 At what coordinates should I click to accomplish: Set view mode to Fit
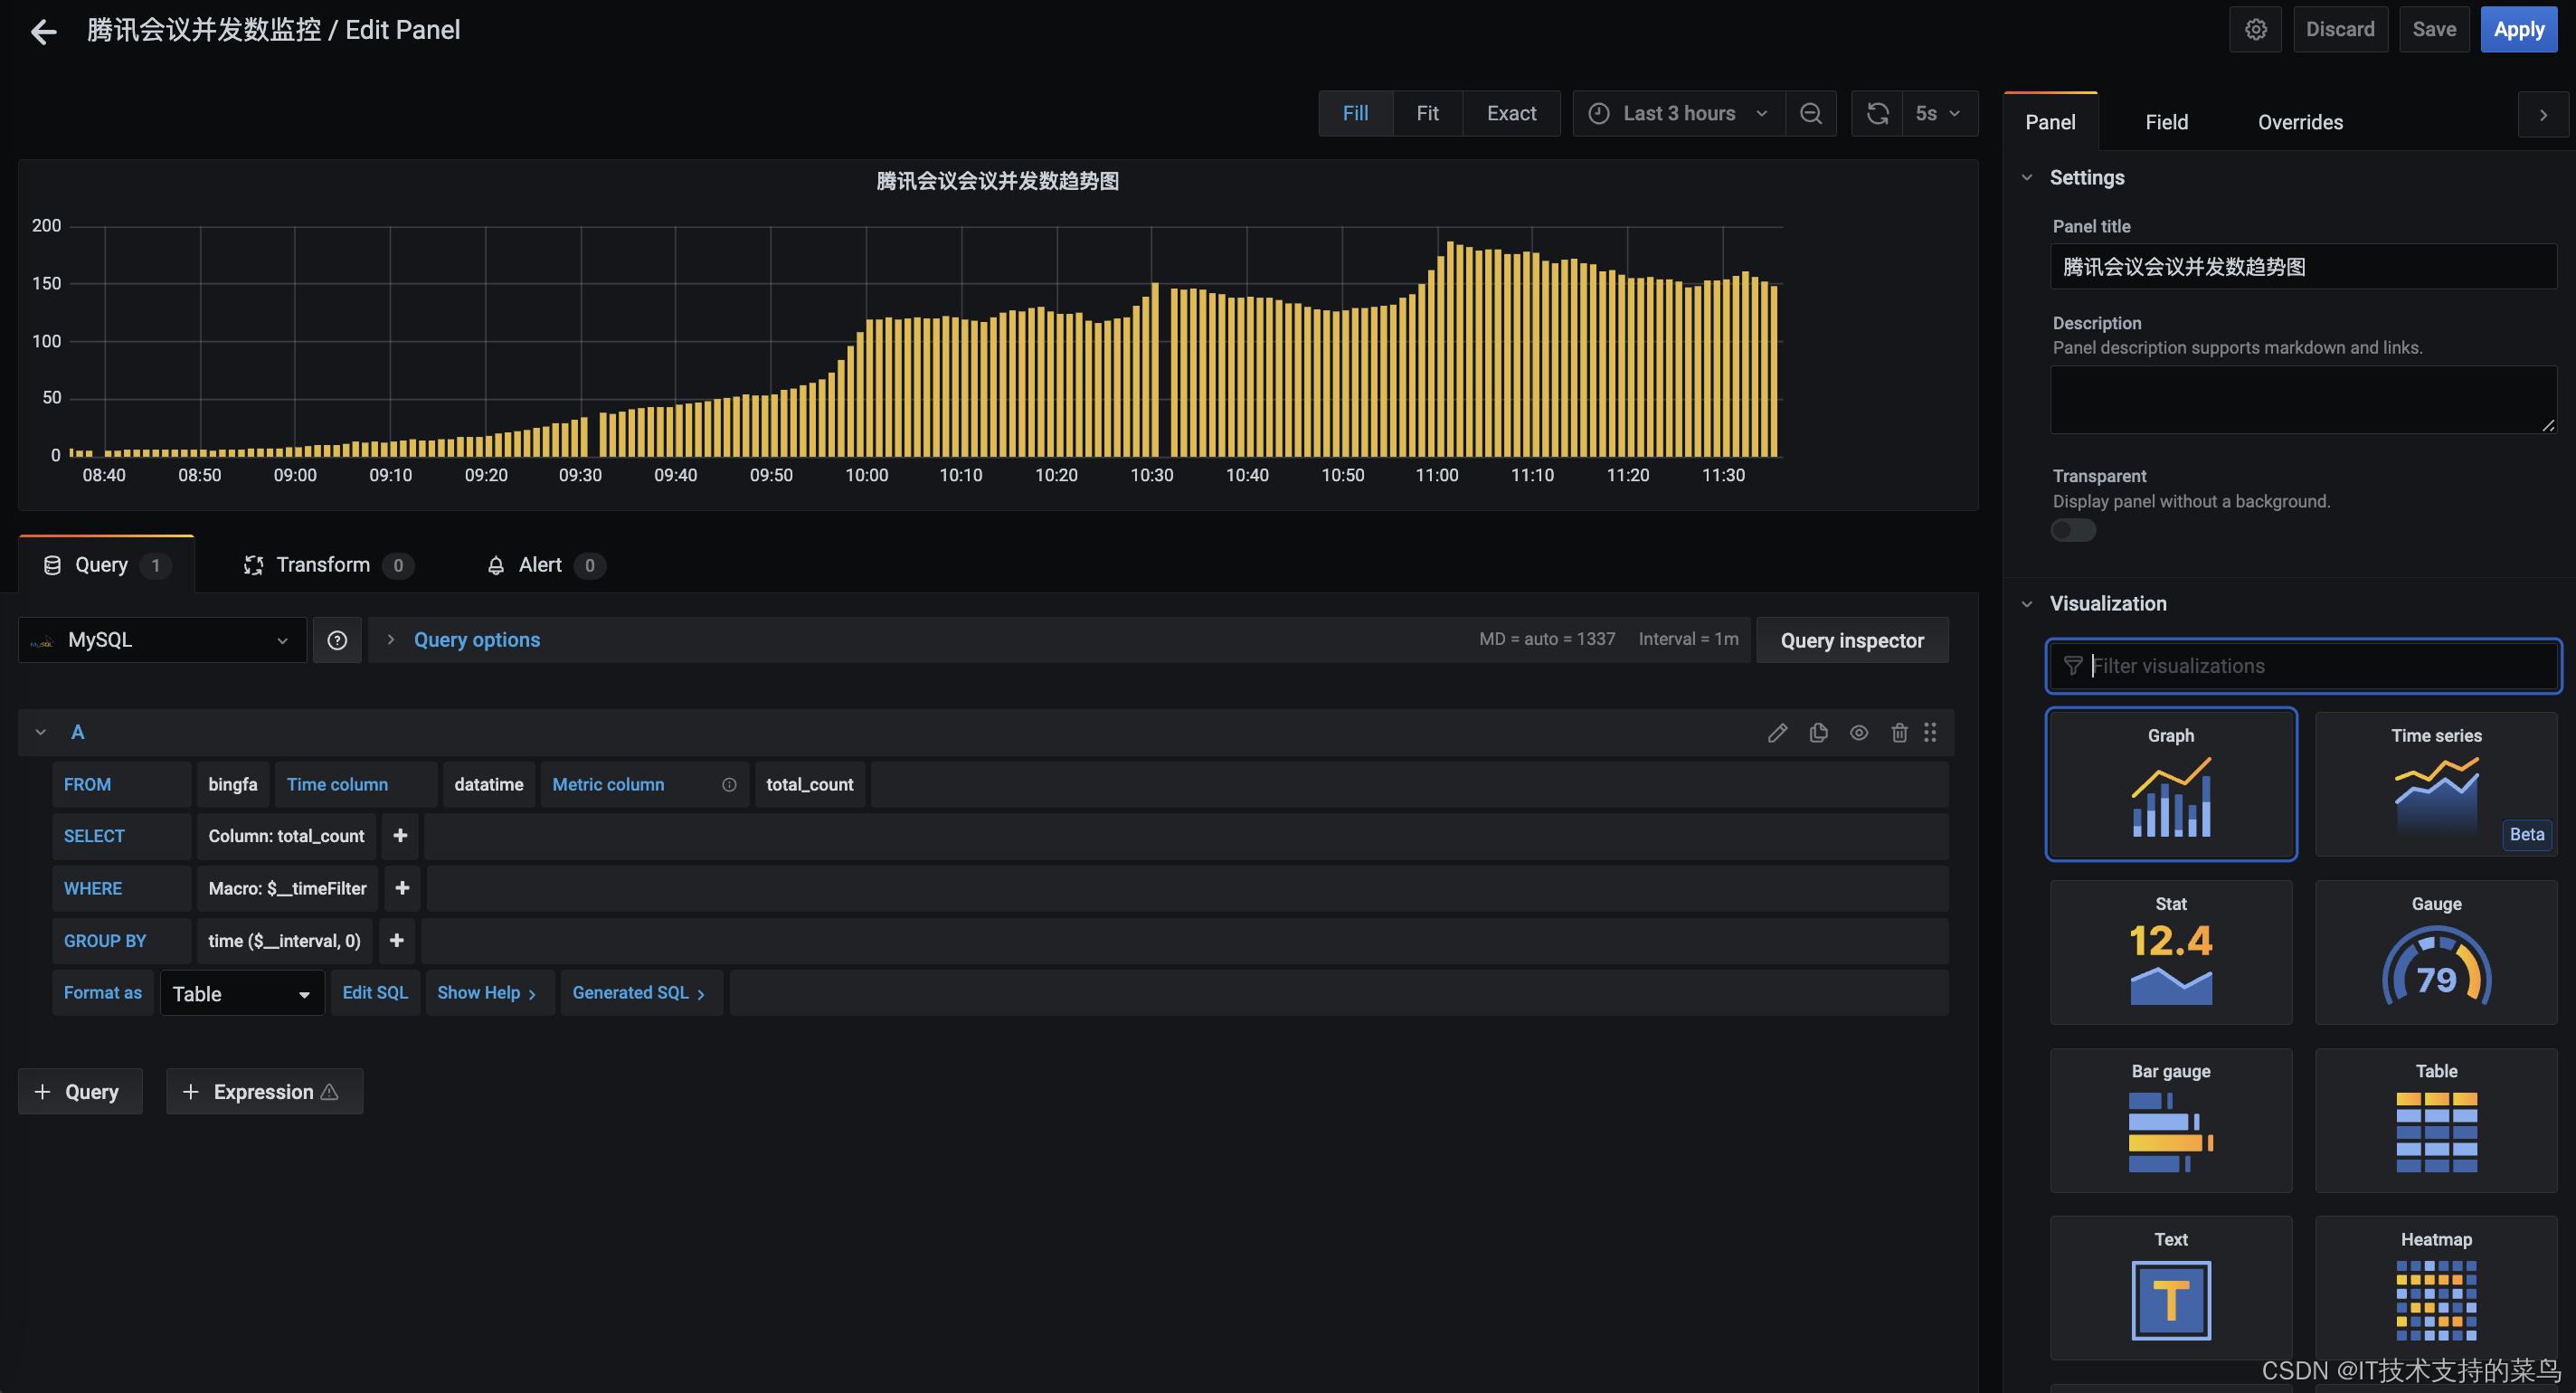pos(1427,114)
